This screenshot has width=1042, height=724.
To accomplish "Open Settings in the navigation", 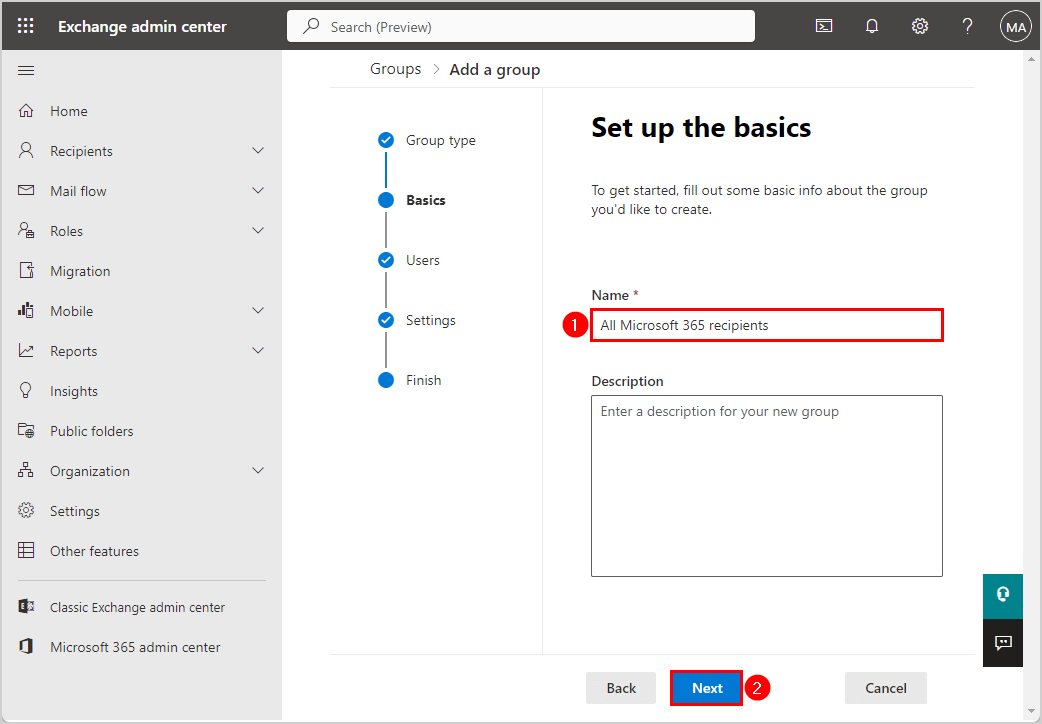I will click(75, 511).
